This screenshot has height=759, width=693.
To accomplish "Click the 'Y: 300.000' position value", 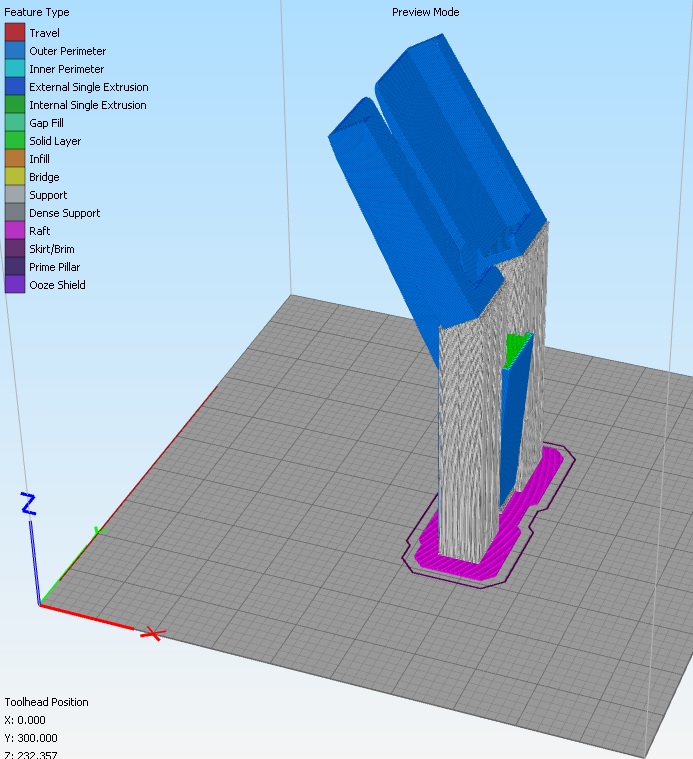I will pyautogui.click(x=30, y=738).
